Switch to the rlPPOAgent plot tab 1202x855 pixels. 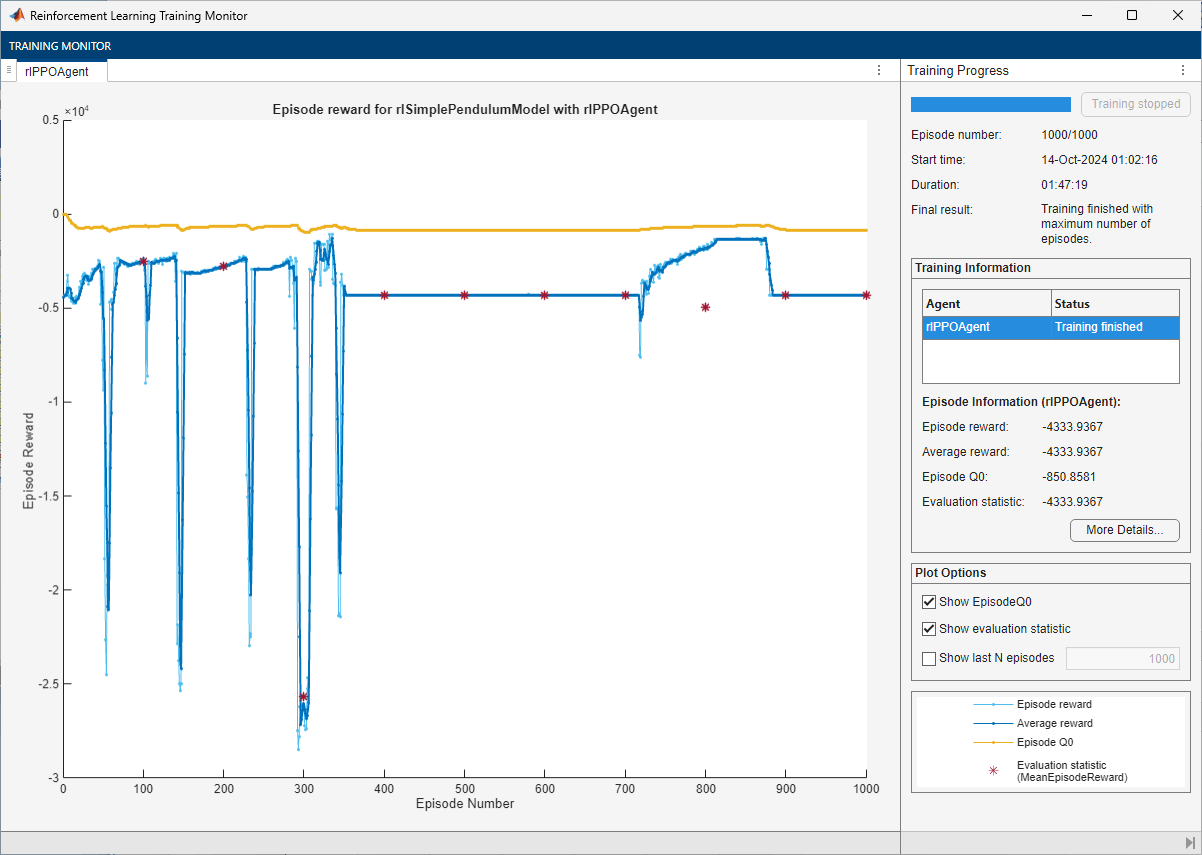click(57, 71)
